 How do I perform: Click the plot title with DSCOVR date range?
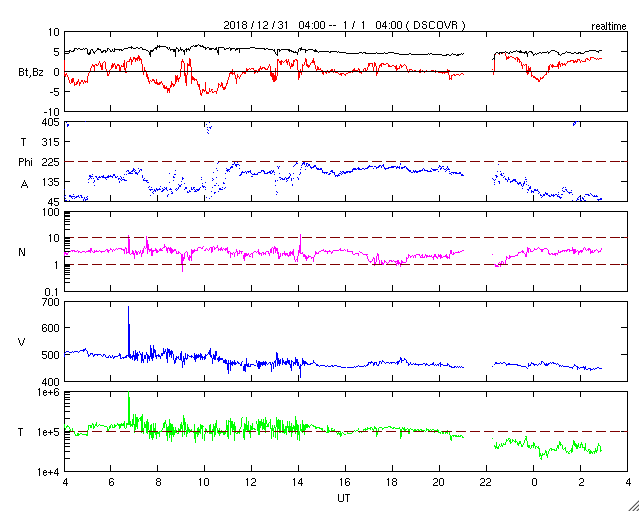tap(344, 25)
